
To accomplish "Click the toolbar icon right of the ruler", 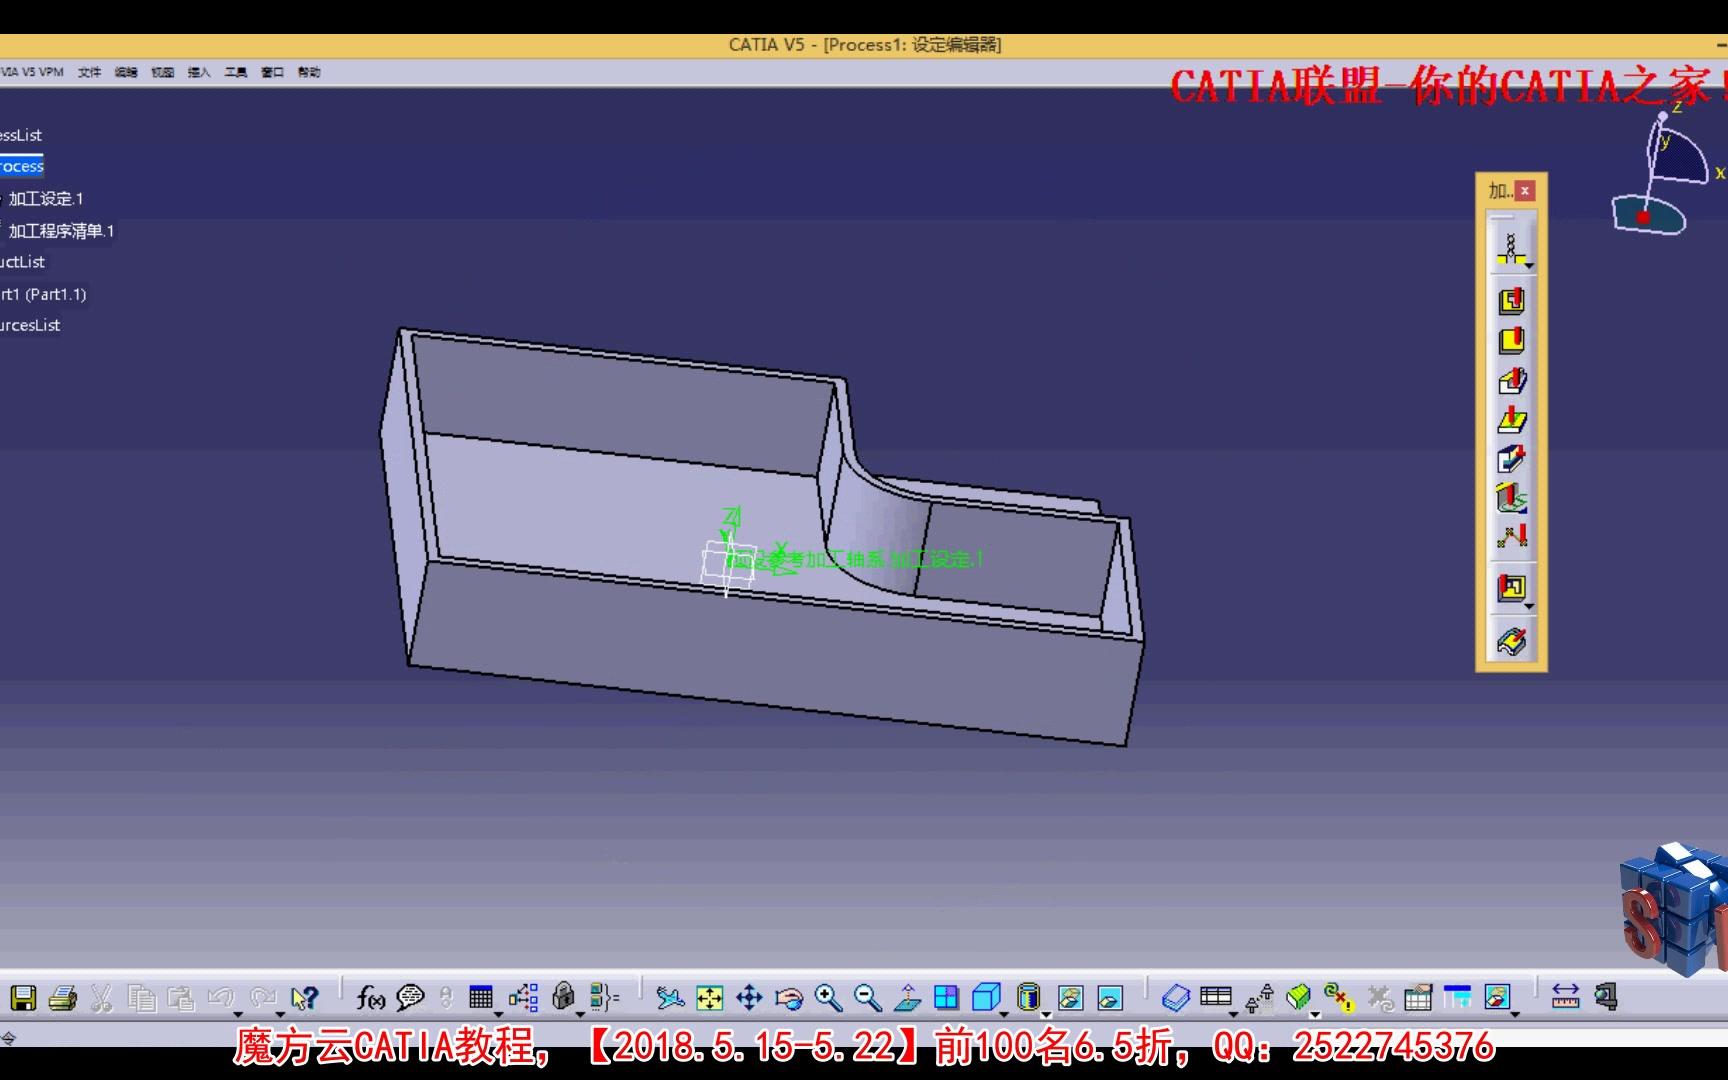I will pos(1606,997).
